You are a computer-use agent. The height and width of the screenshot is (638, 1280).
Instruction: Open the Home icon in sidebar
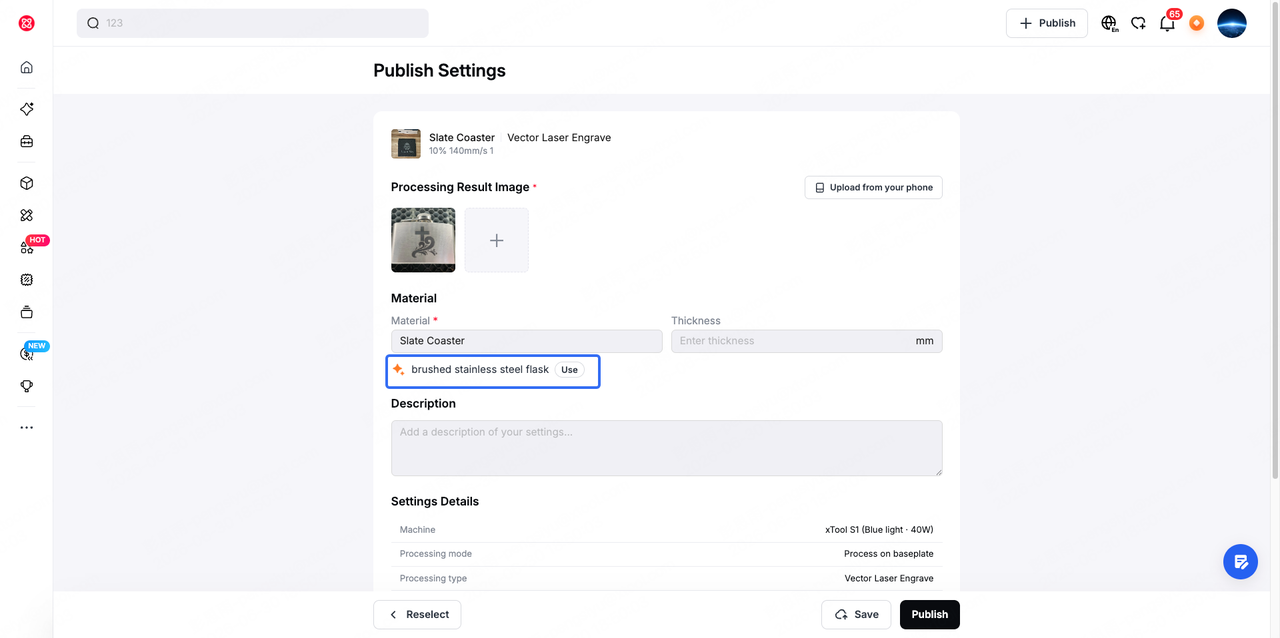click(27, 67)
